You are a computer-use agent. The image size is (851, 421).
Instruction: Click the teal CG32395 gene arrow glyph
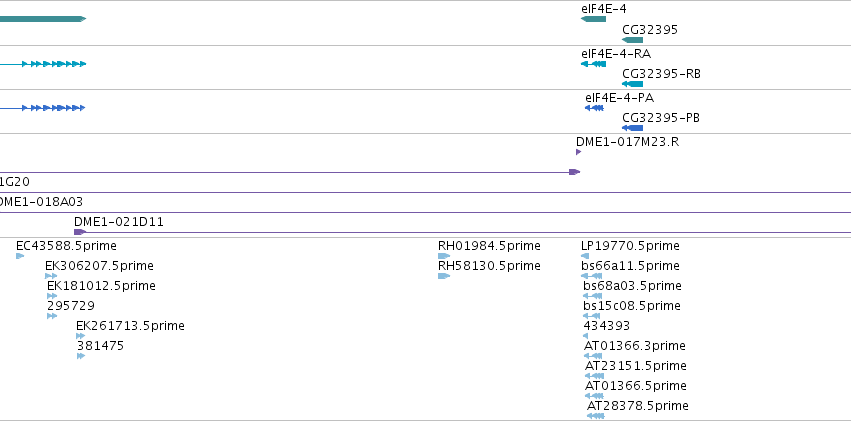632,40
